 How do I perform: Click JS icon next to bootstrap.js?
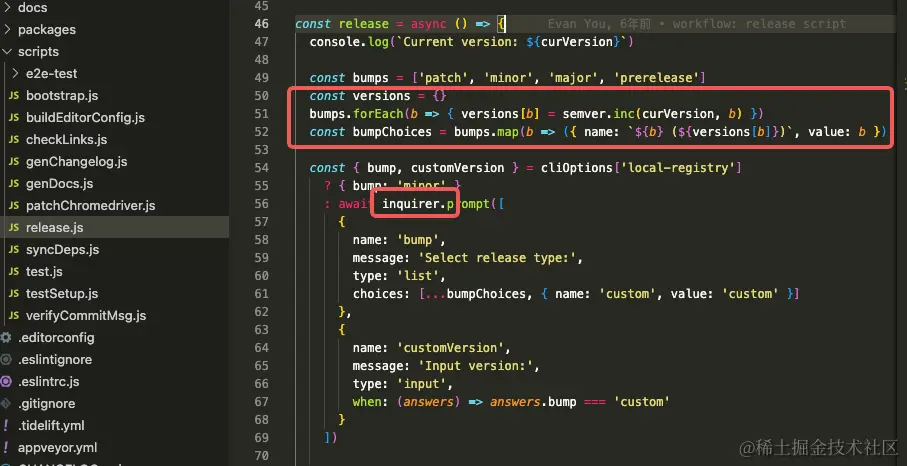pyautogui.click(x=14, y=95)
